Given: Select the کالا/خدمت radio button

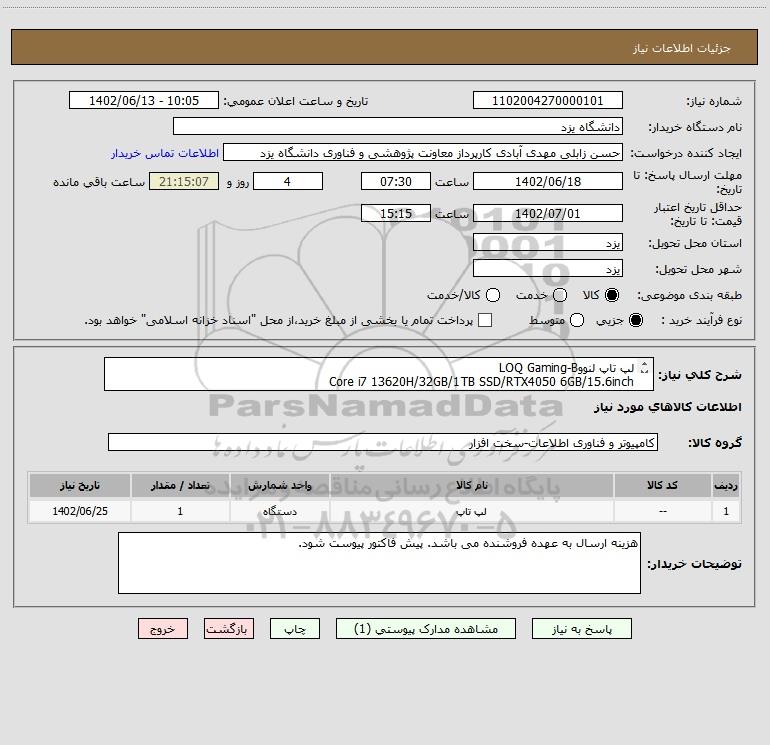Looking at the screenshot, I should (493, 295).
